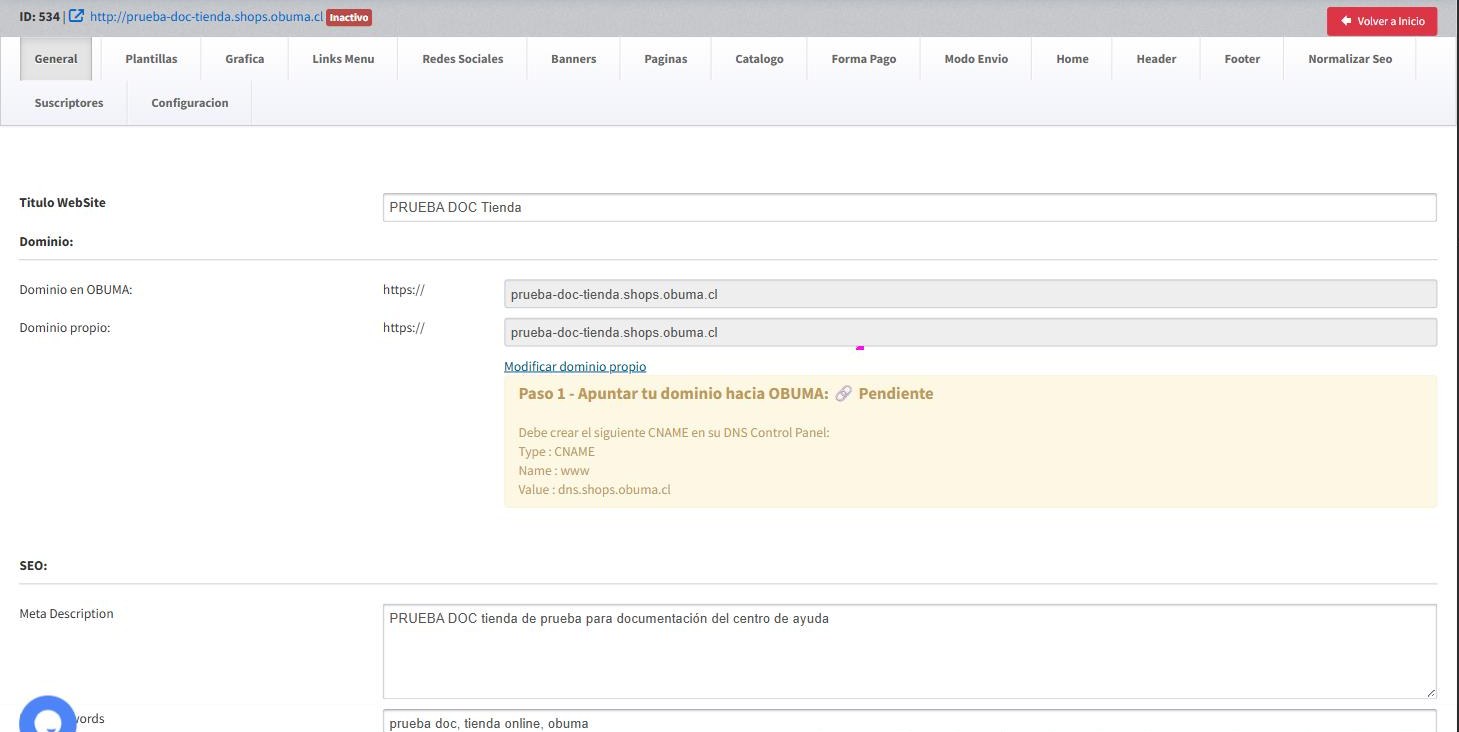Open the Configuracion tab

[190, 103]
